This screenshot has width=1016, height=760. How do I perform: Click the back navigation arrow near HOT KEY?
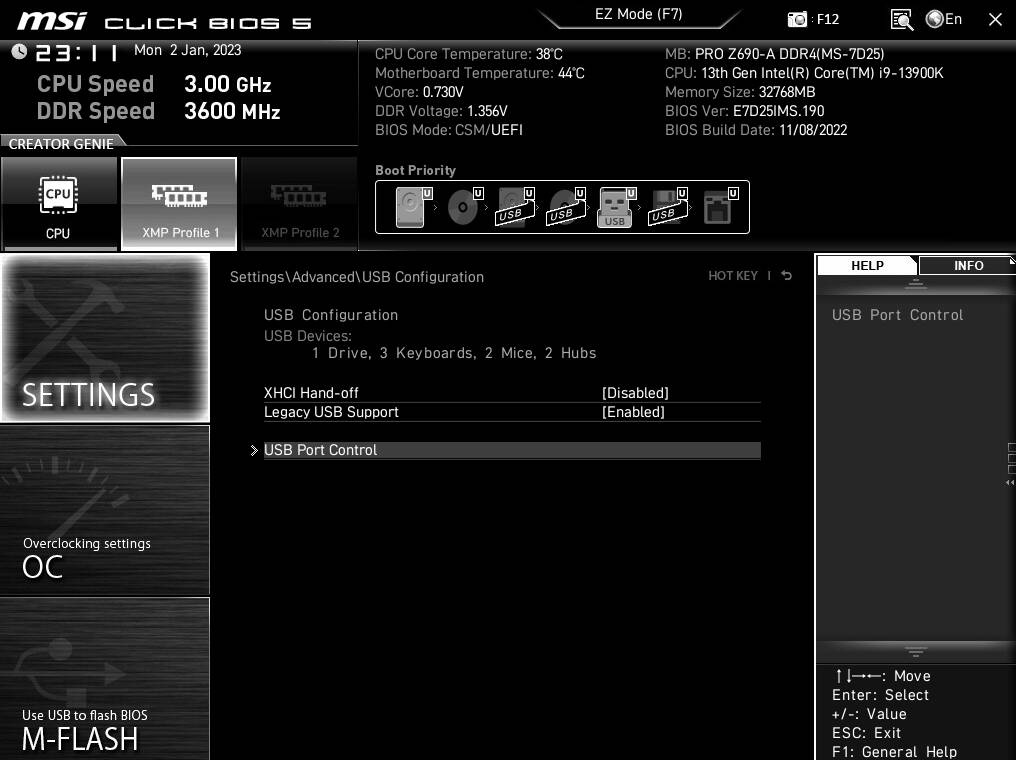point(786,275)
